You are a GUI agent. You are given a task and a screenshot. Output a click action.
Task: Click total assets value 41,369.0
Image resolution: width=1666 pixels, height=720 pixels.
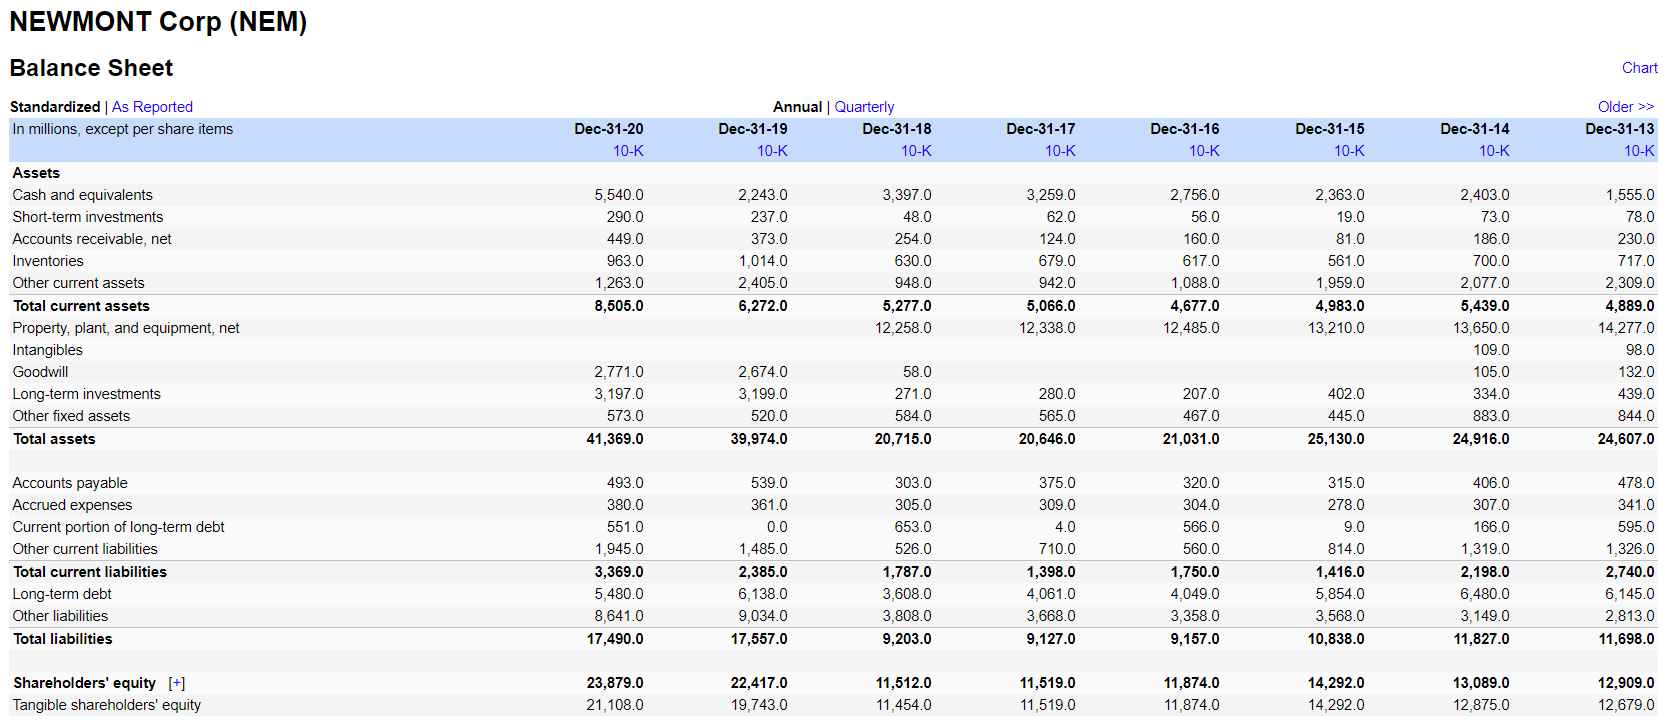pyautogui.click(x=615, y=439)
